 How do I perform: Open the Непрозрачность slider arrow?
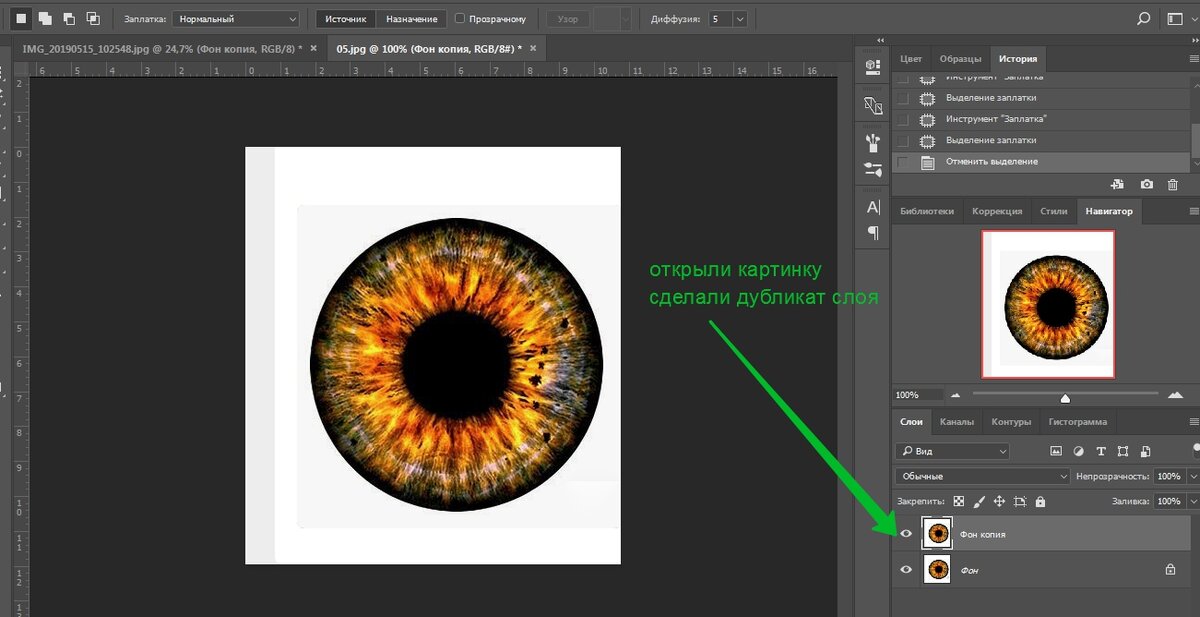pos(1192,476)
